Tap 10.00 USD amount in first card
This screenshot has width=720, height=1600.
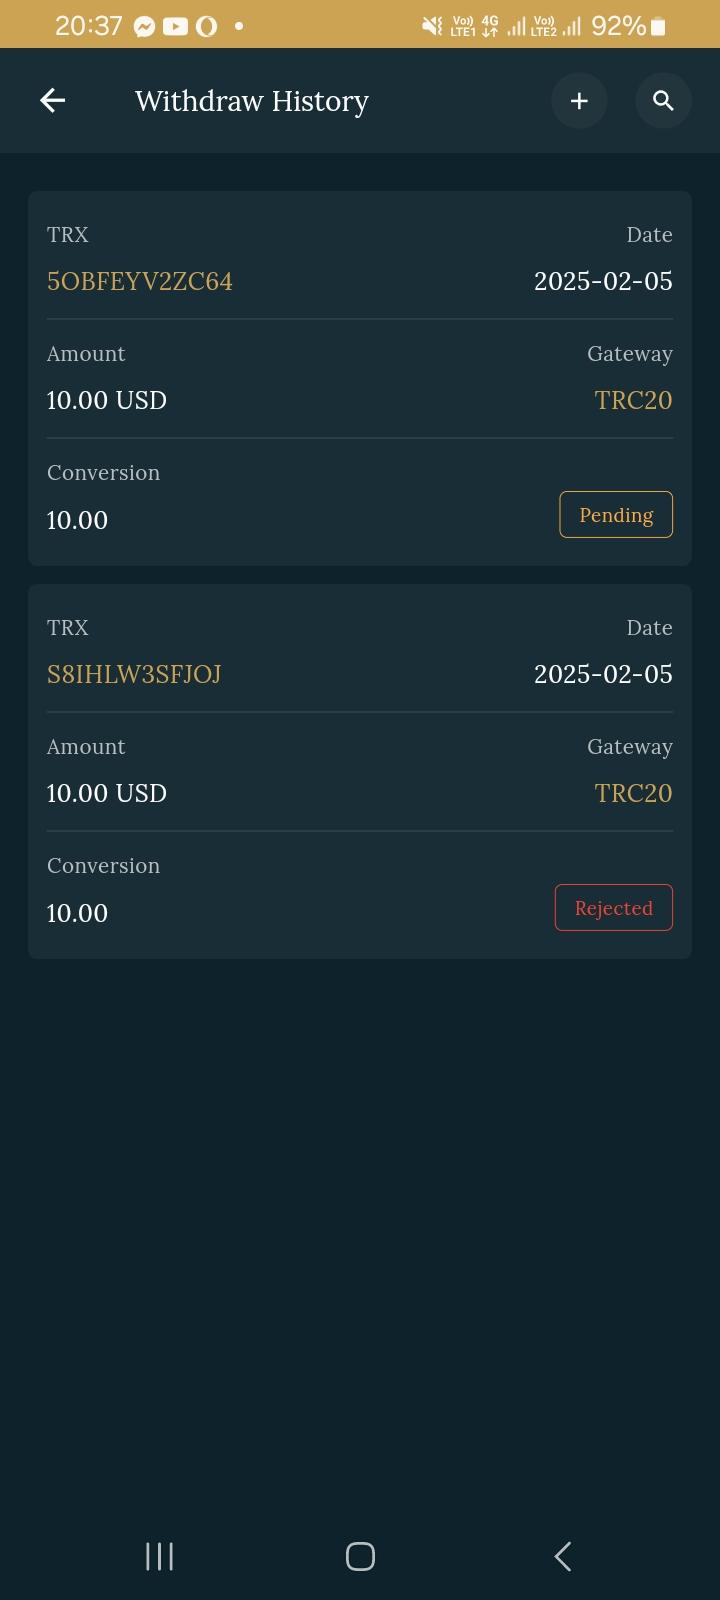coord(107,400)
